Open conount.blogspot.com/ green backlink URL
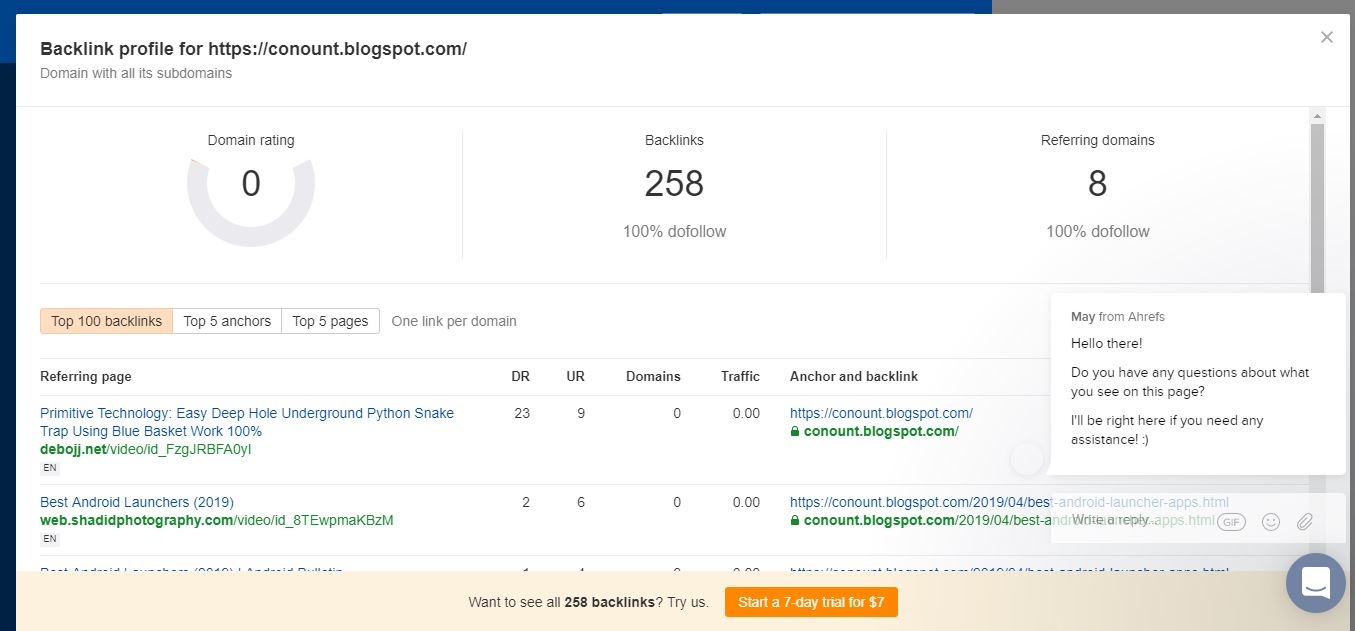The image size is (1355, 631). 881,431
